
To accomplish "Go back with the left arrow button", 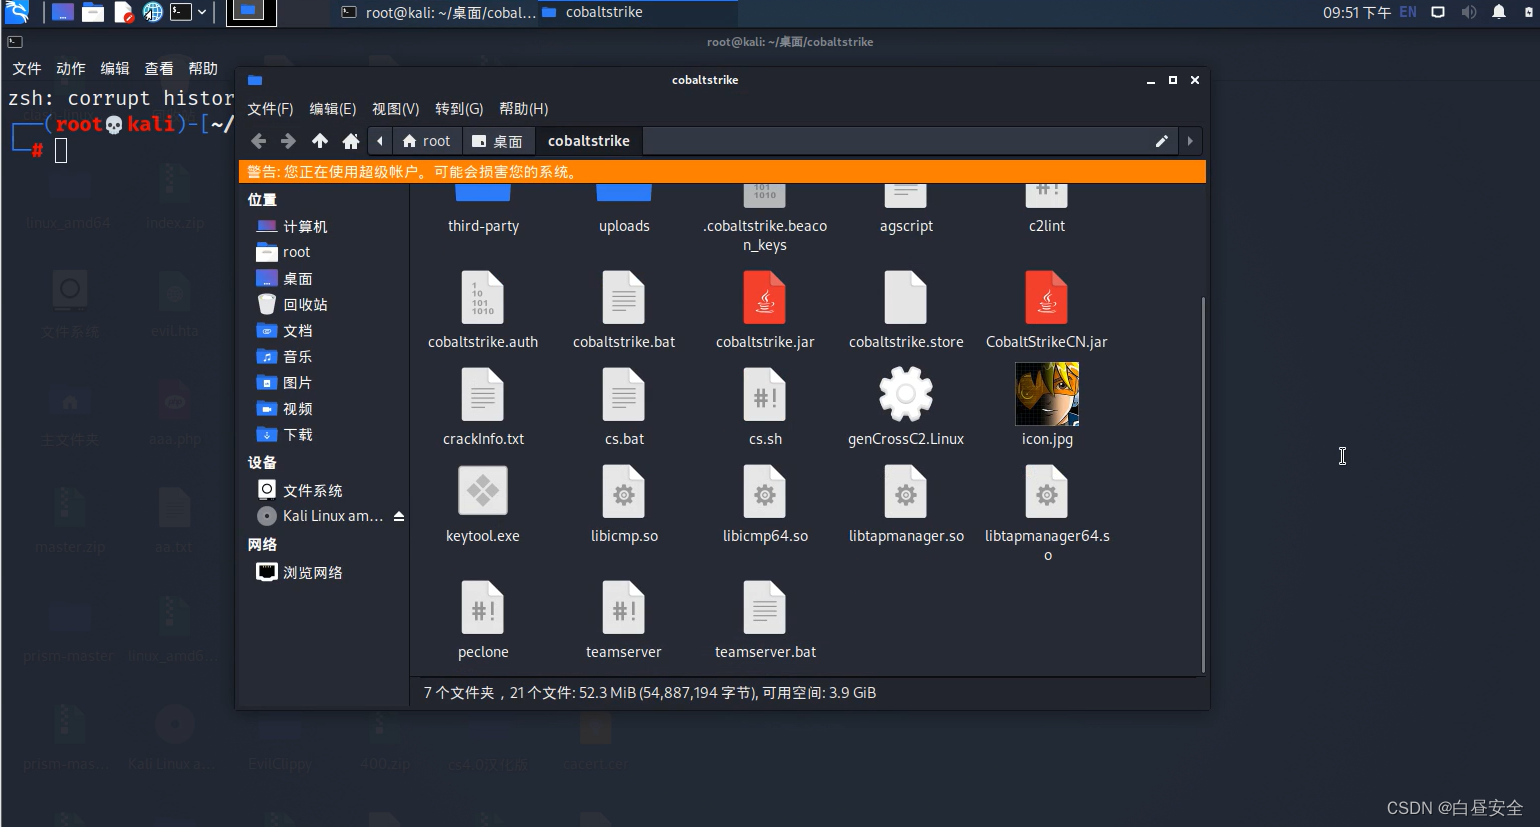I will 259,141.
